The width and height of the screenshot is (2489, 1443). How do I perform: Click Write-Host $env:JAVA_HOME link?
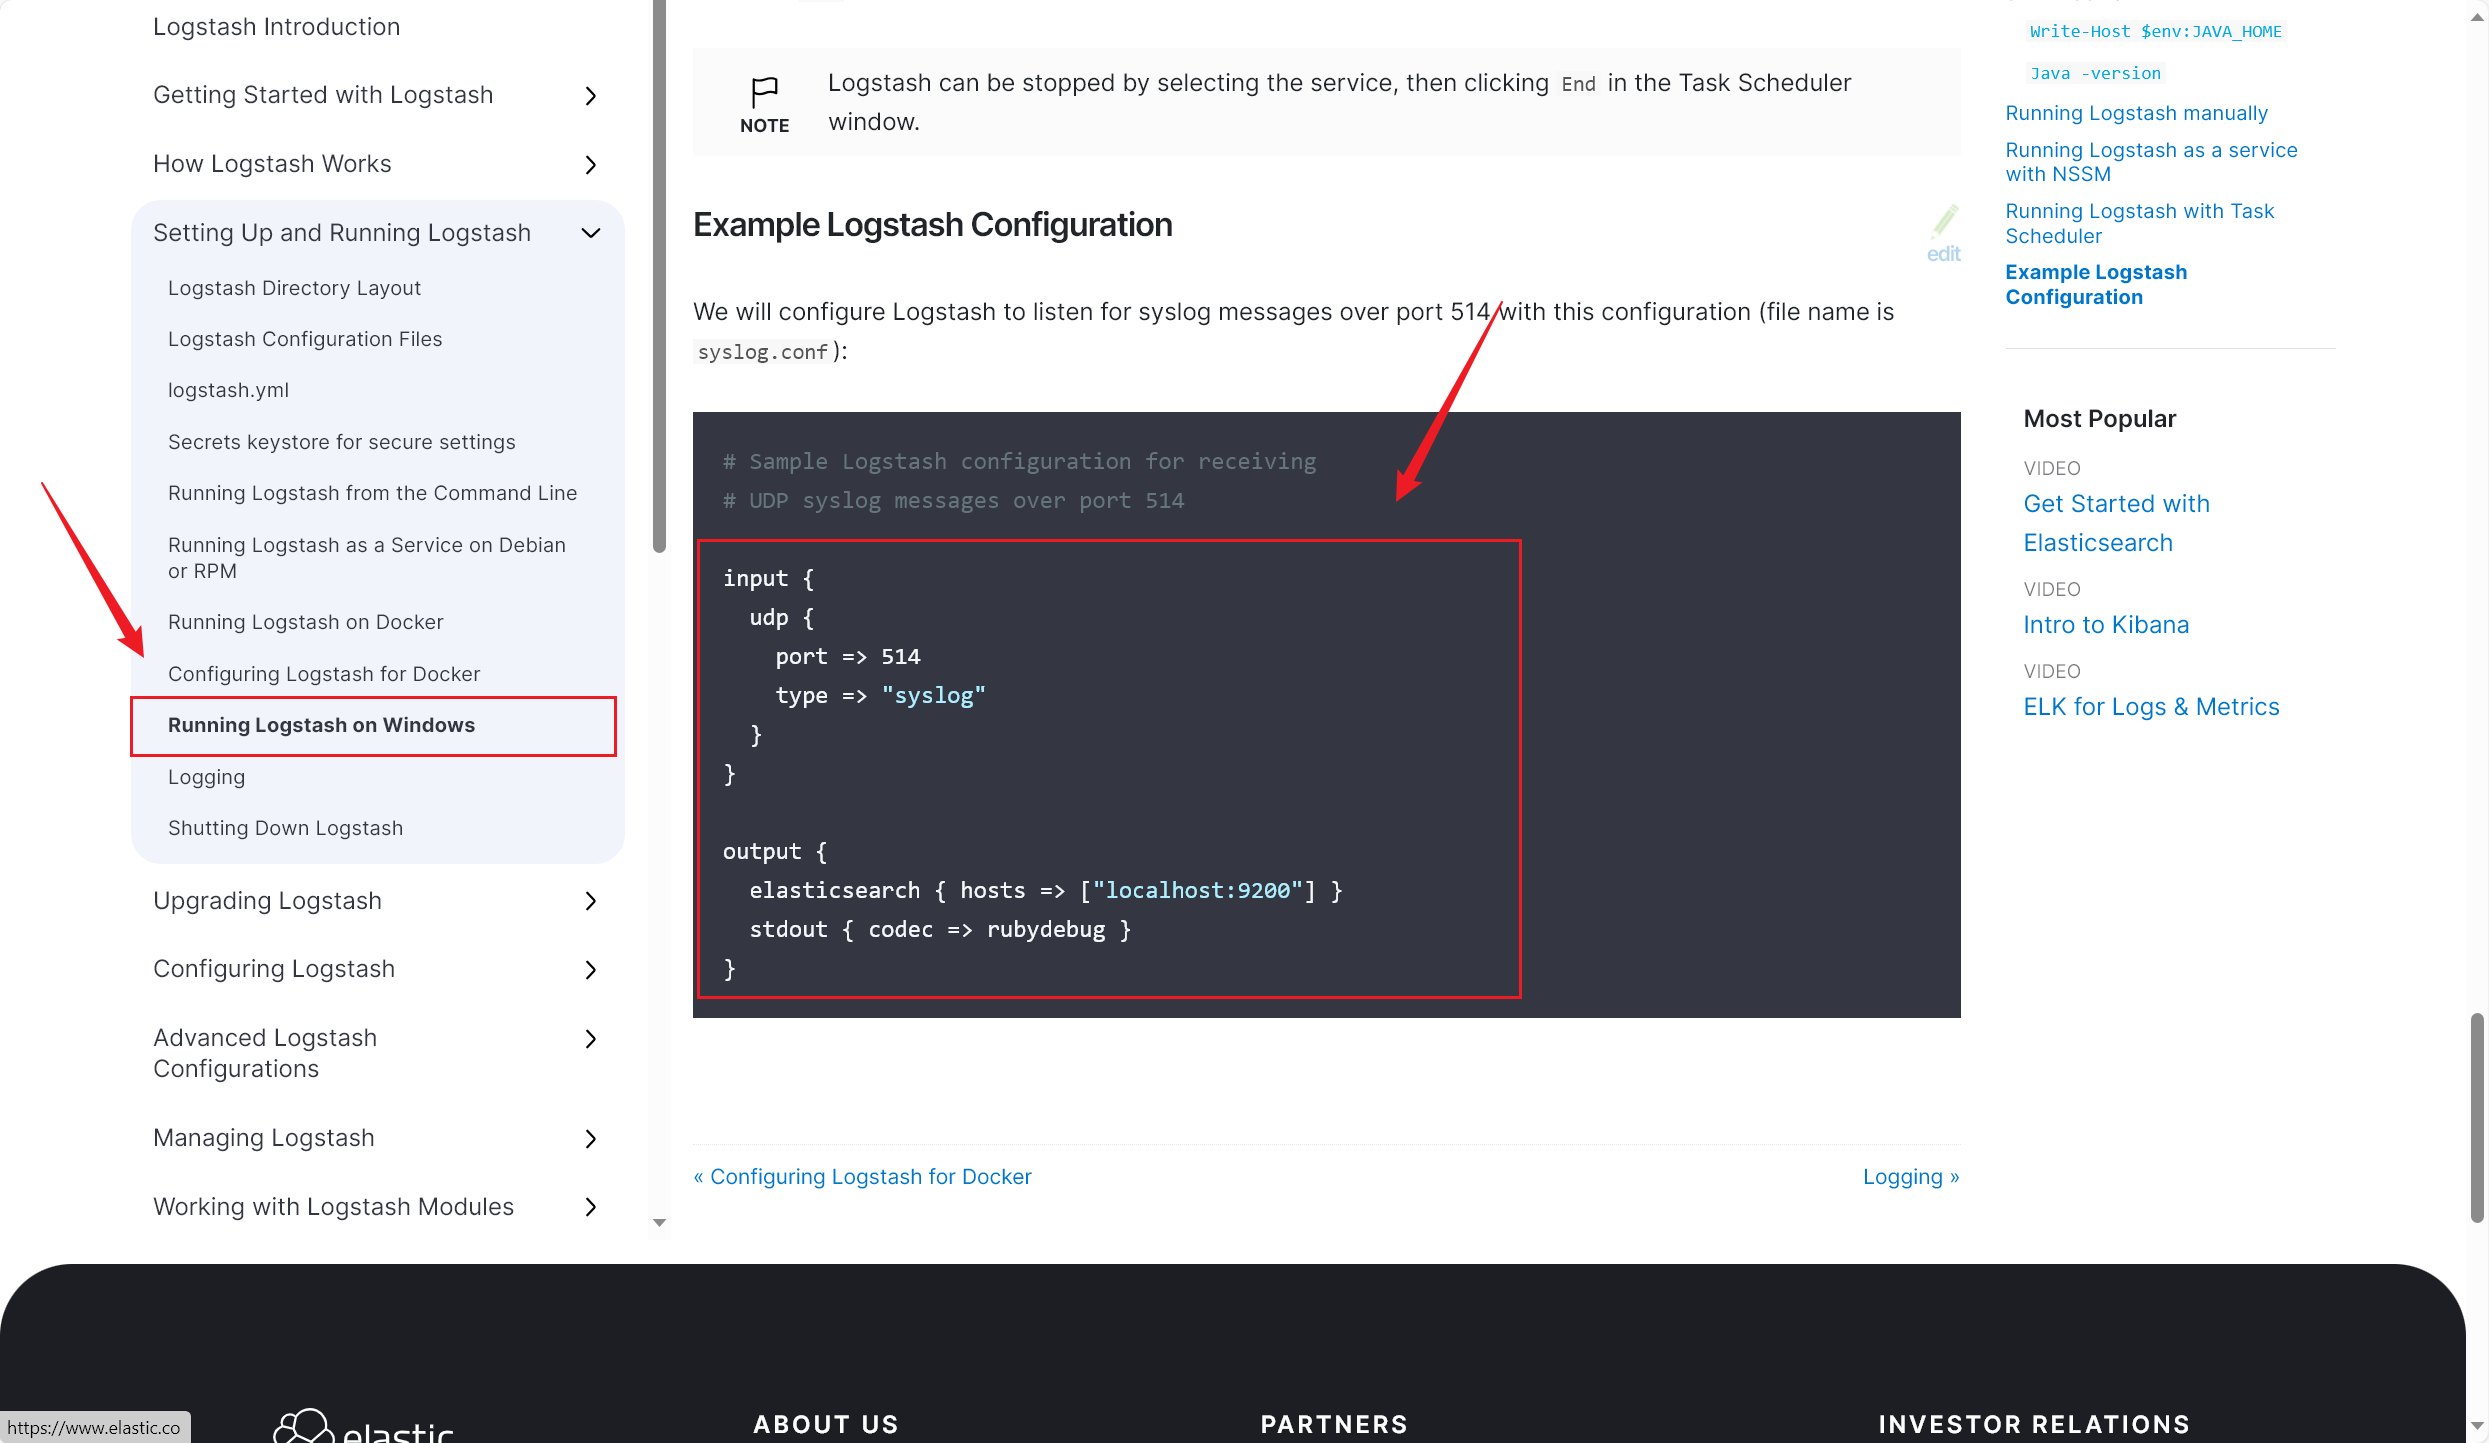pyautogui.click(x=2156, y=32)
